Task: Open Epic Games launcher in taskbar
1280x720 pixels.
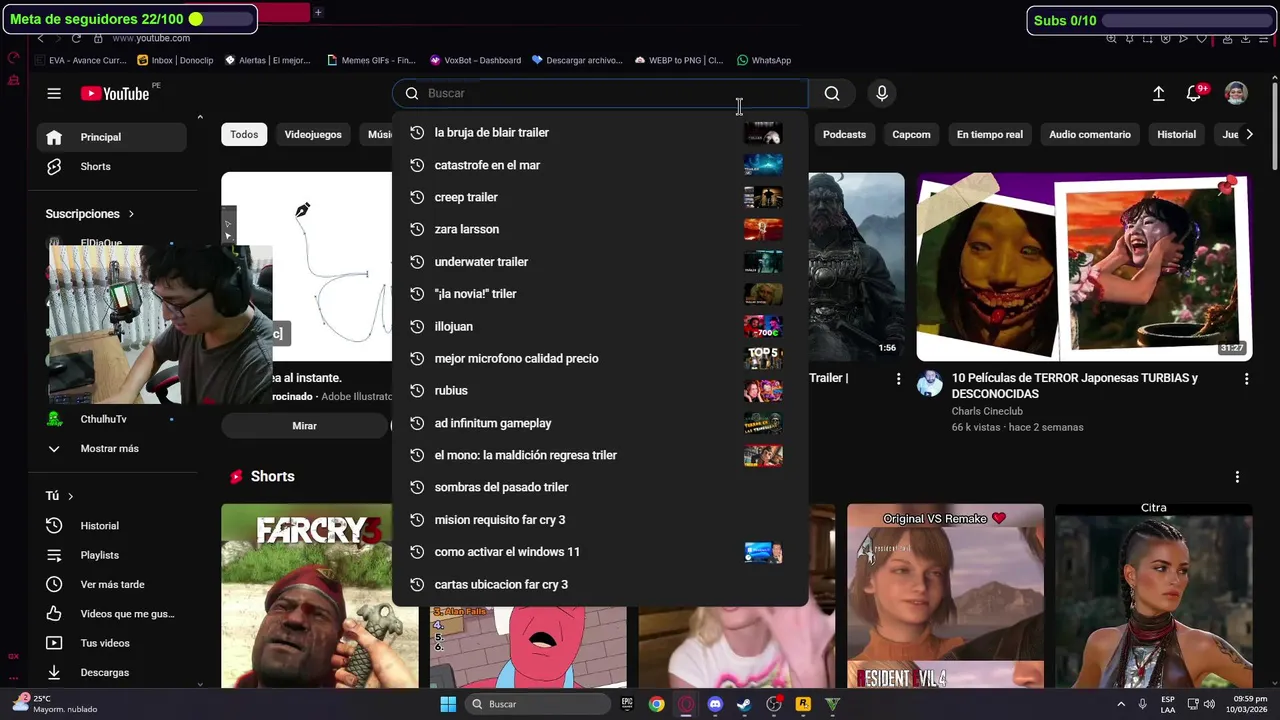Action: click(x=627, y=704)
